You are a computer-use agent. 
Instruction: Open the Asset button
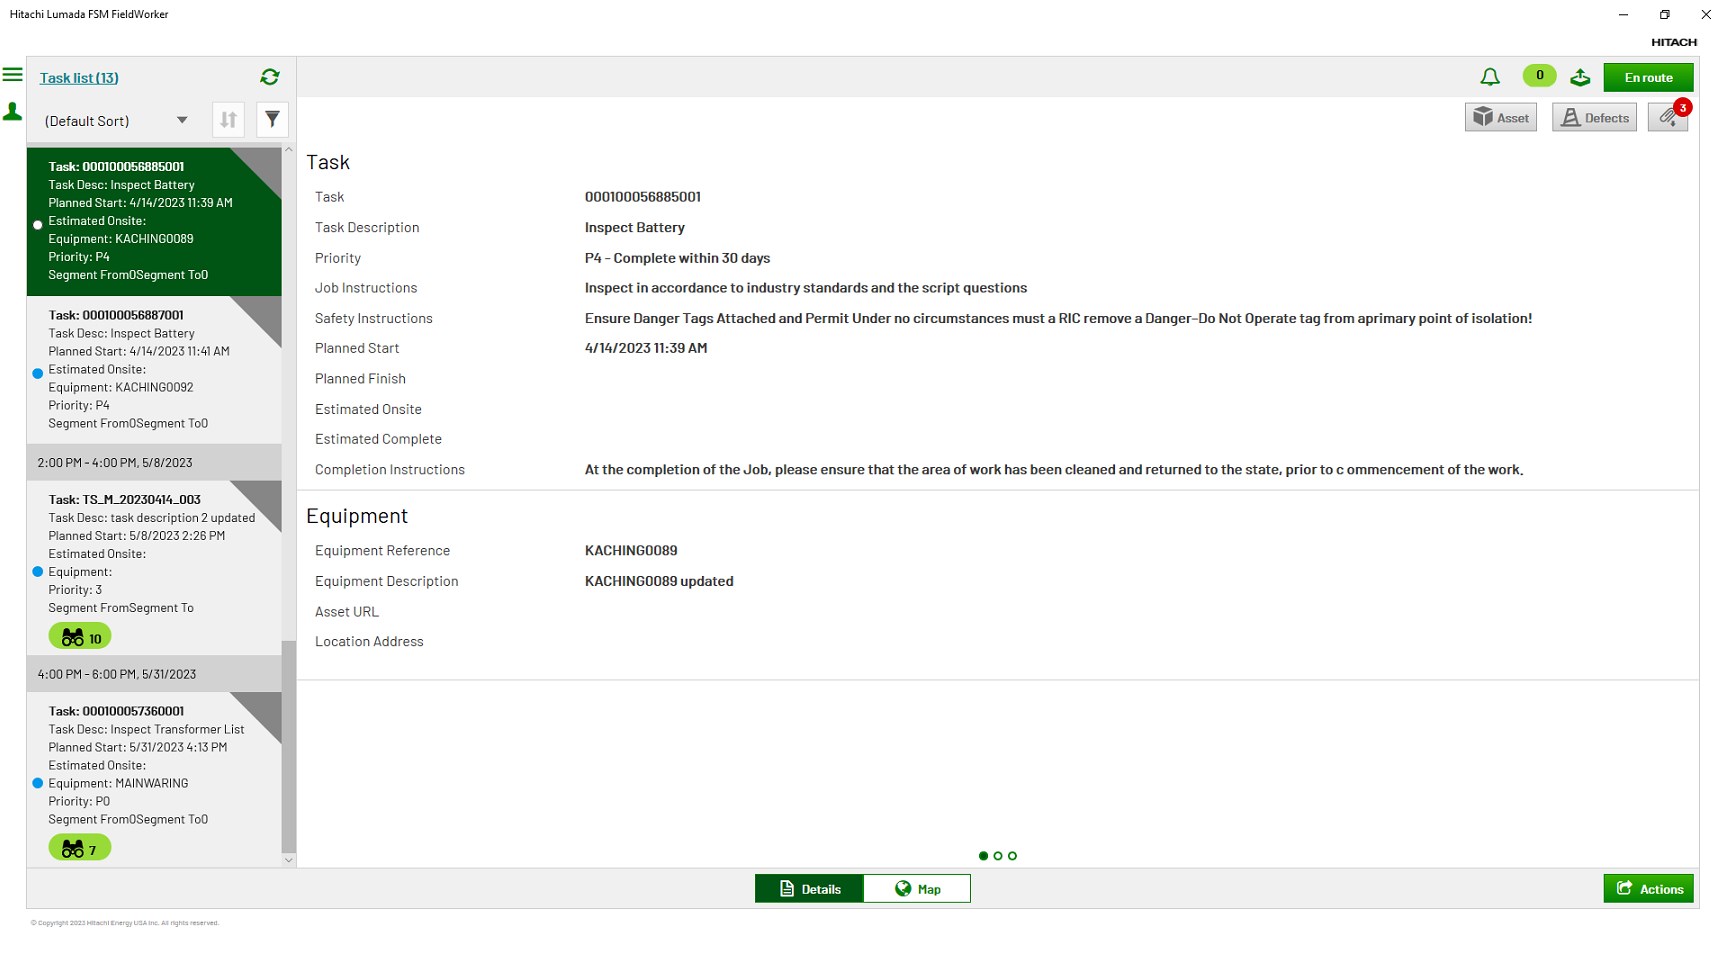click(1500, 117)
